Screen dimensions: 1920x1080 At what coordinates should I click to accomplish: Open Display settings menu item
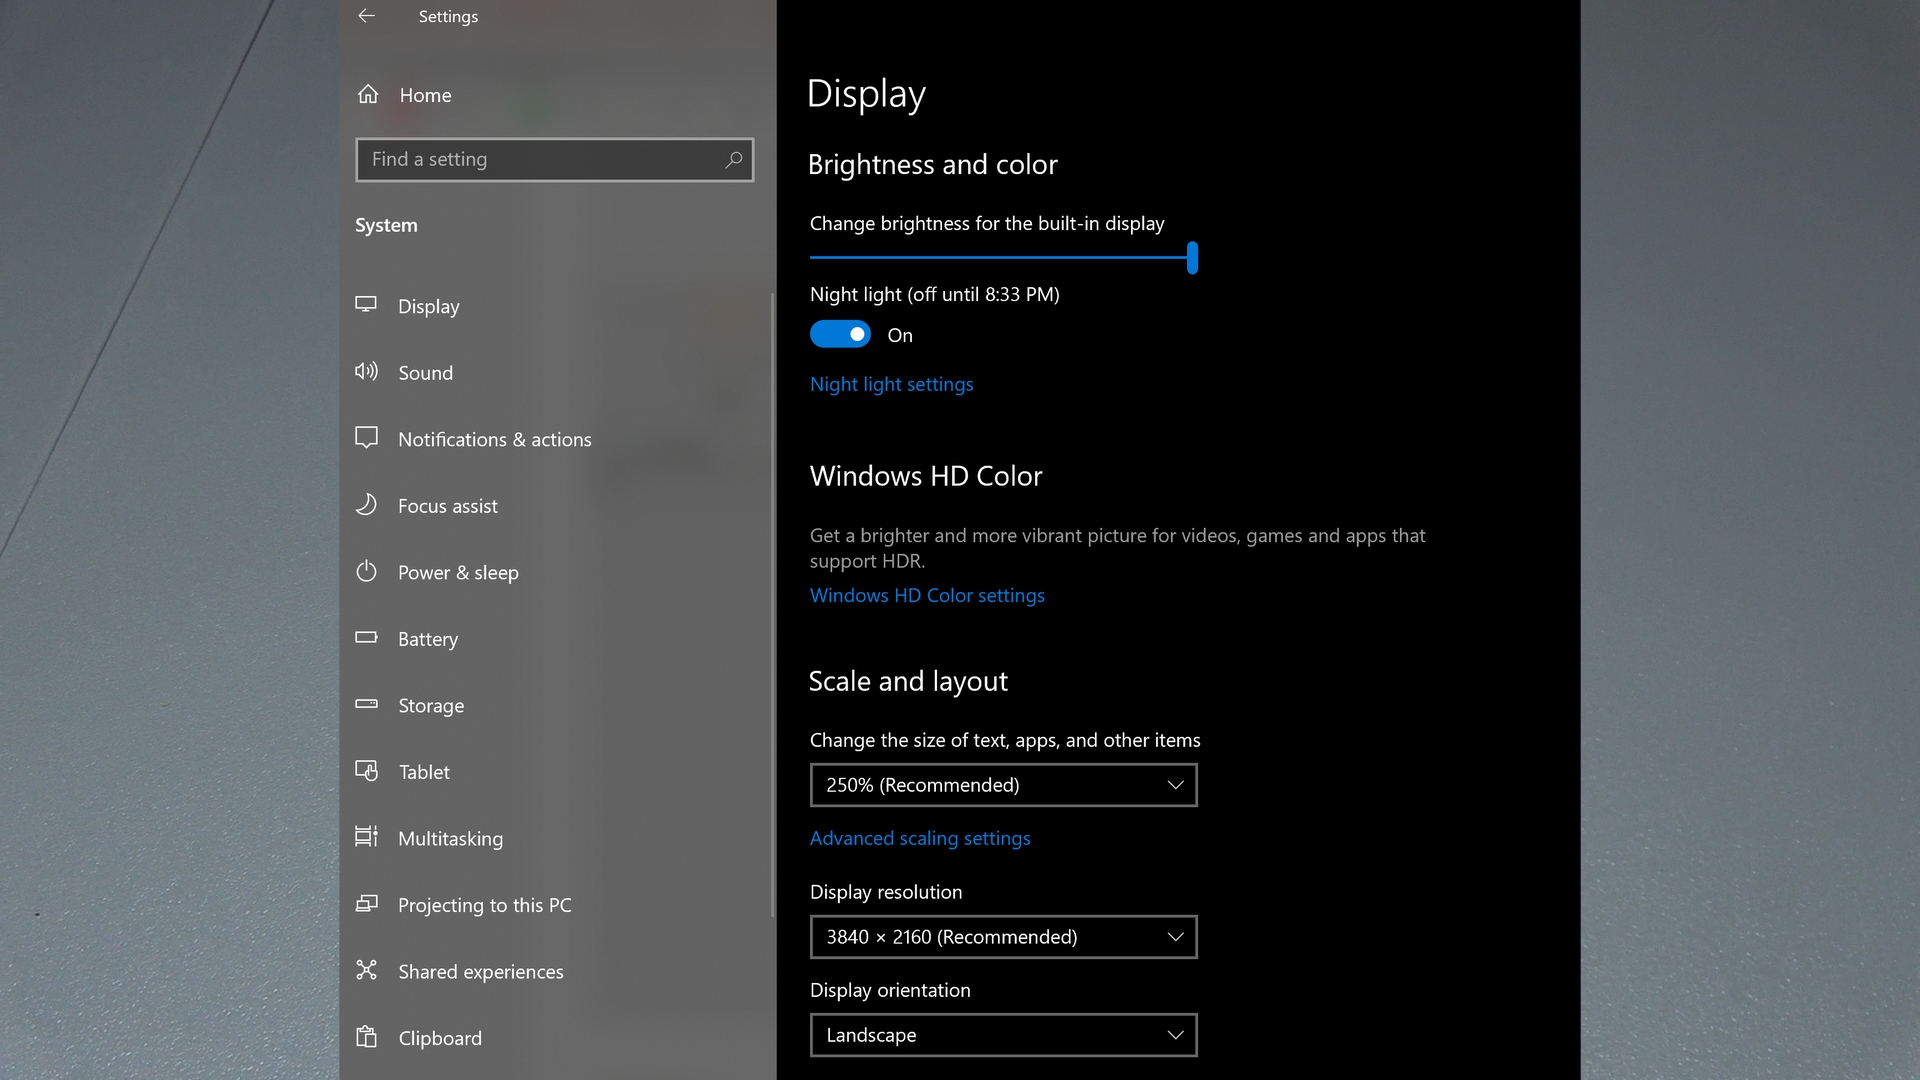(x=430, y=306)
